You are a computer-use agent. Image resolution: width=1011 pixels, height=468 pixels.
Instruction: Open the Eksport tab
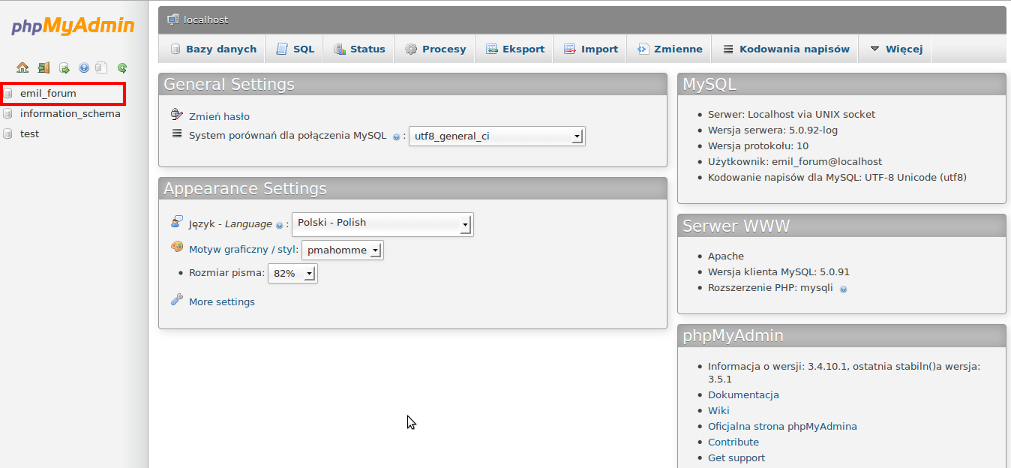point(515,49)
